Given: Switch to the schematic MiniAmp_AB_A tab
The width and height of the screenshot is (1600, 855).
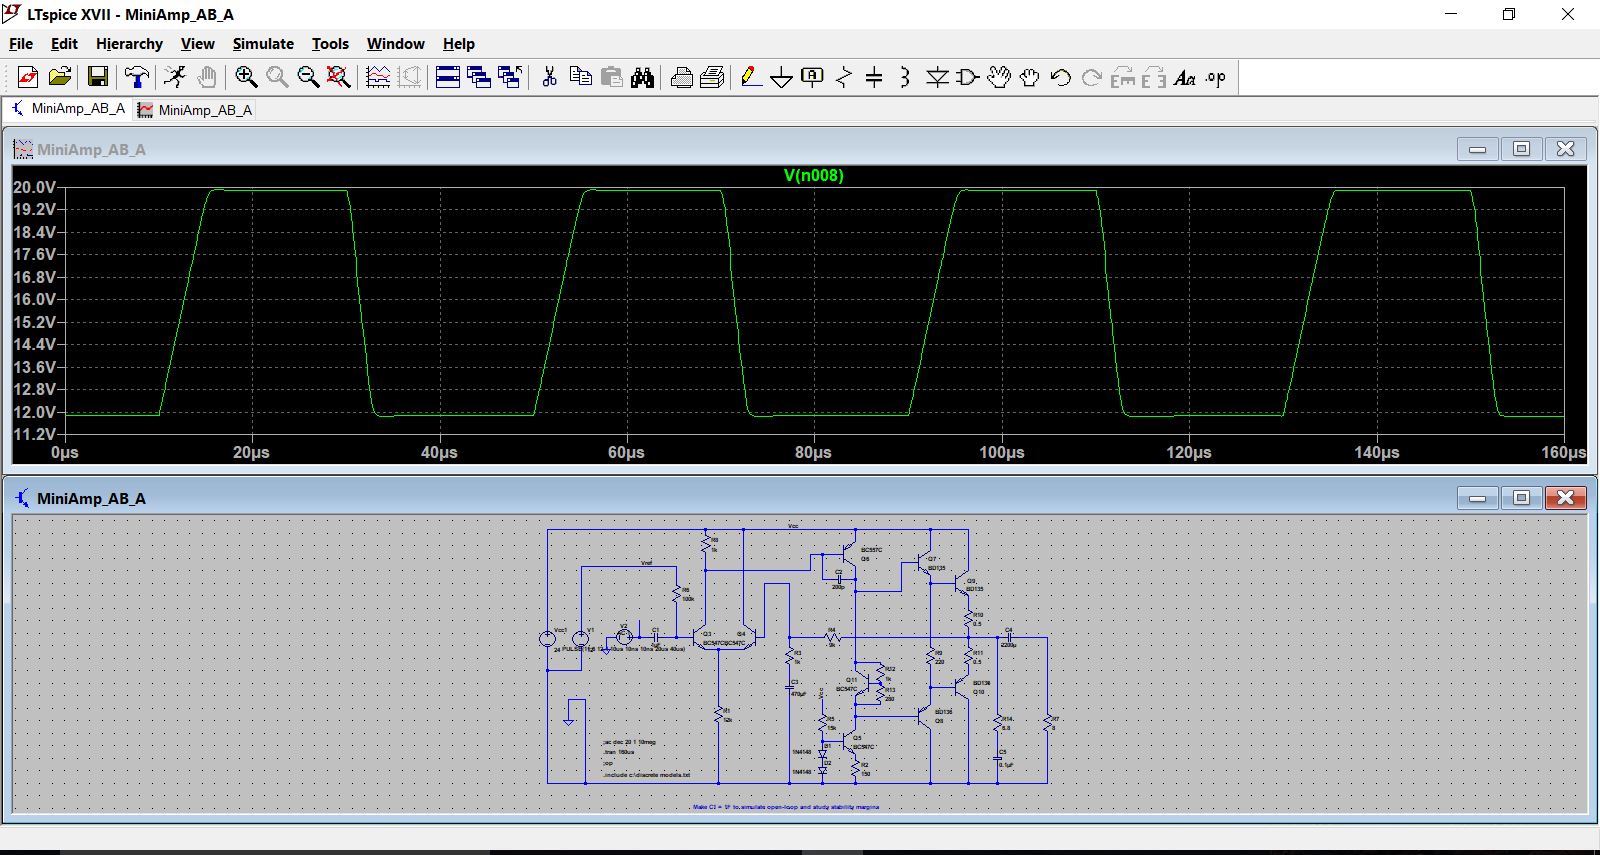Looking at the screenshot, I should [x=68, y=109].
